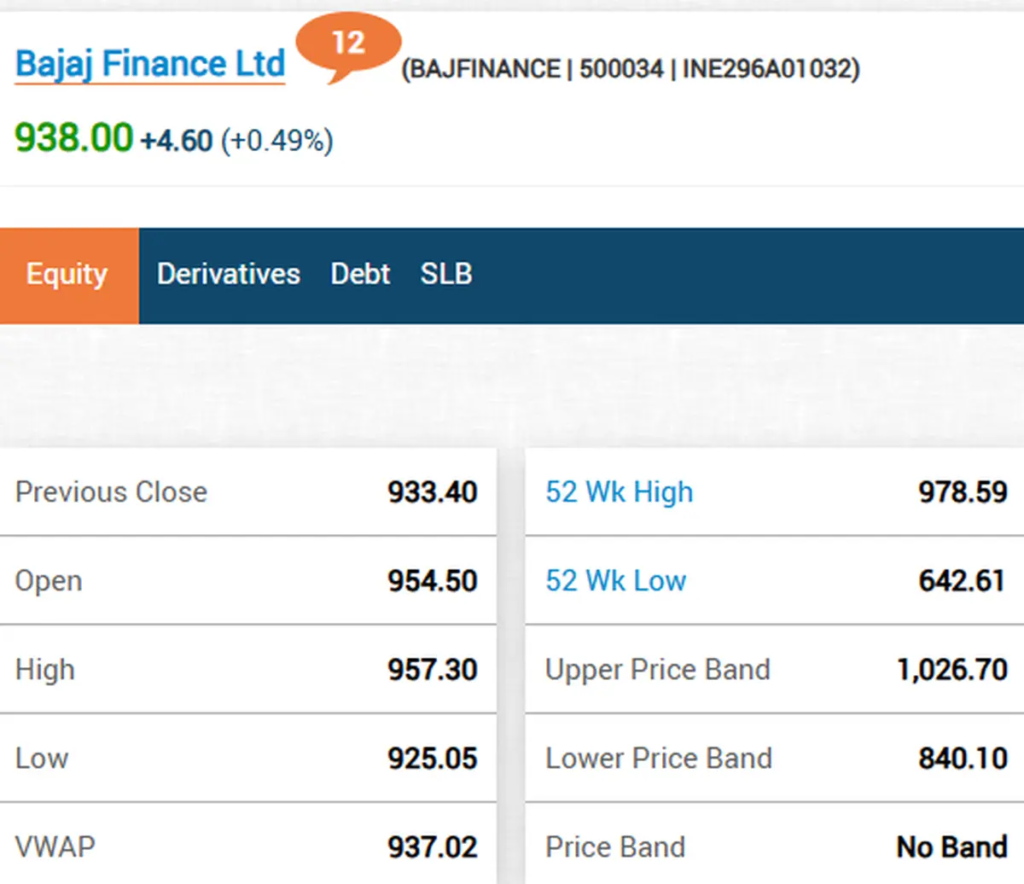Click the price change +4.60
This screenshot has width=1024, height=884.
click(176, 141)
